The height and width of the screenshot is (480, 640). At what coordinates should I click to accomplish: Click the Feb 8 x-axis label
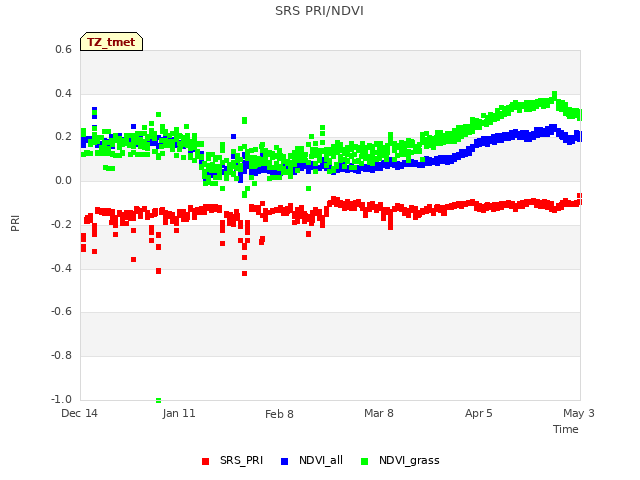point(279,414)
